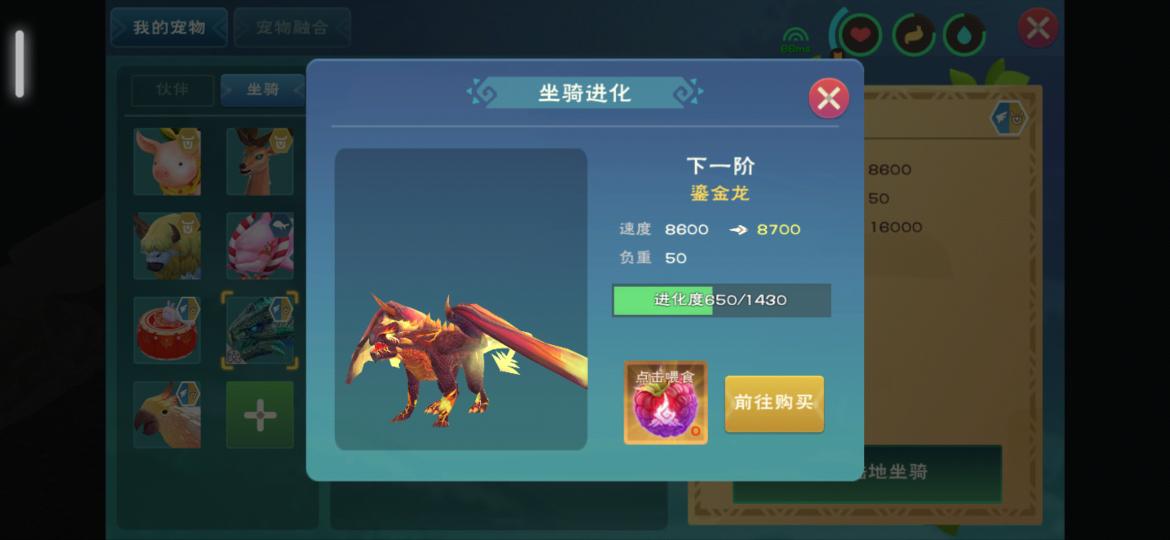Select the pink striped fish mount

point(260,246)
